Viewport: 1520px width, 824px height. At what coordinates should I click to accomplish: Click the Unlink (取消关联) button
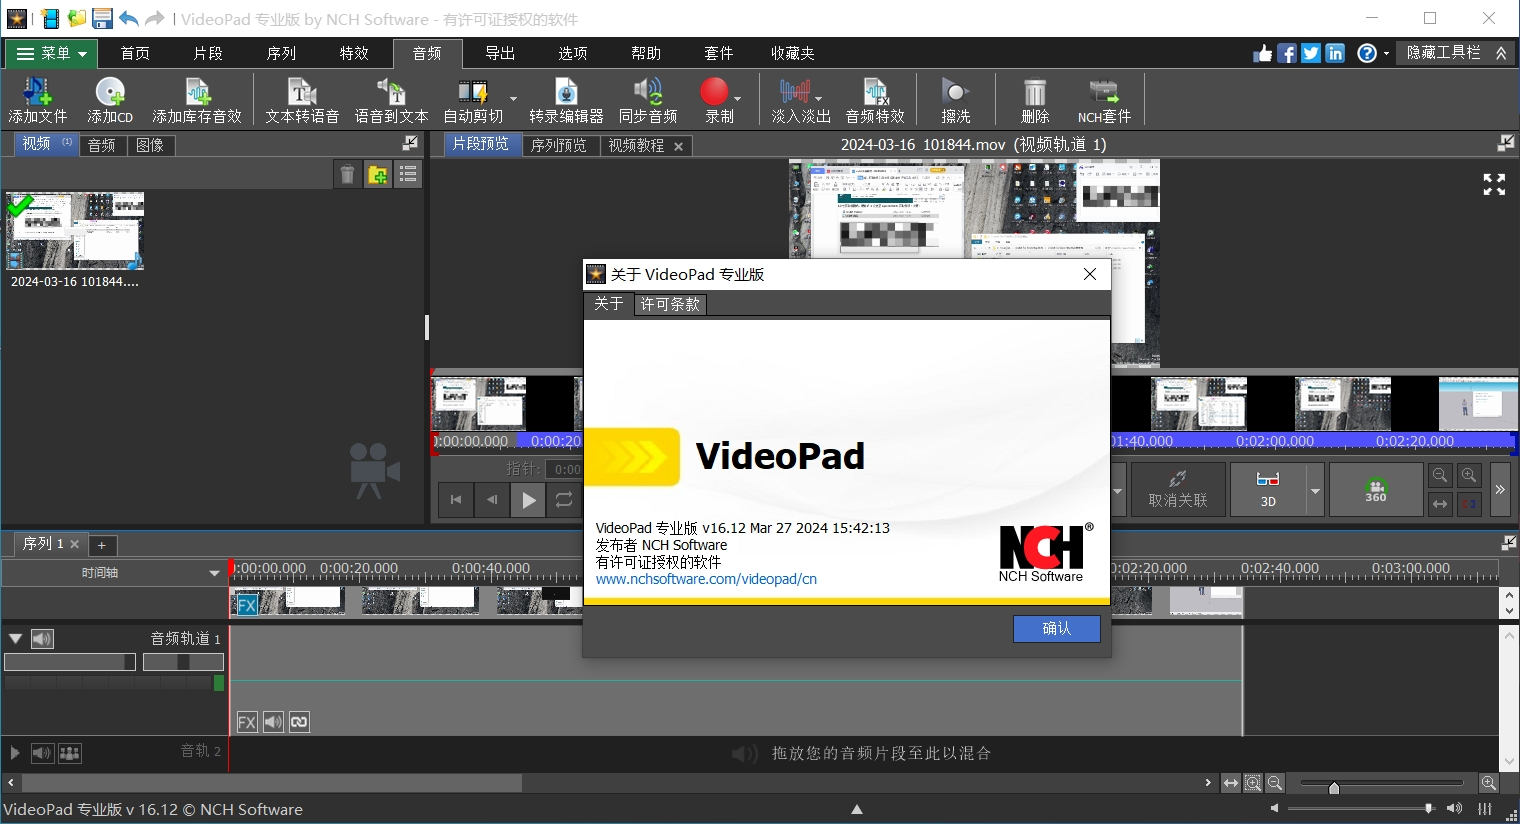tap(1178, 489)
